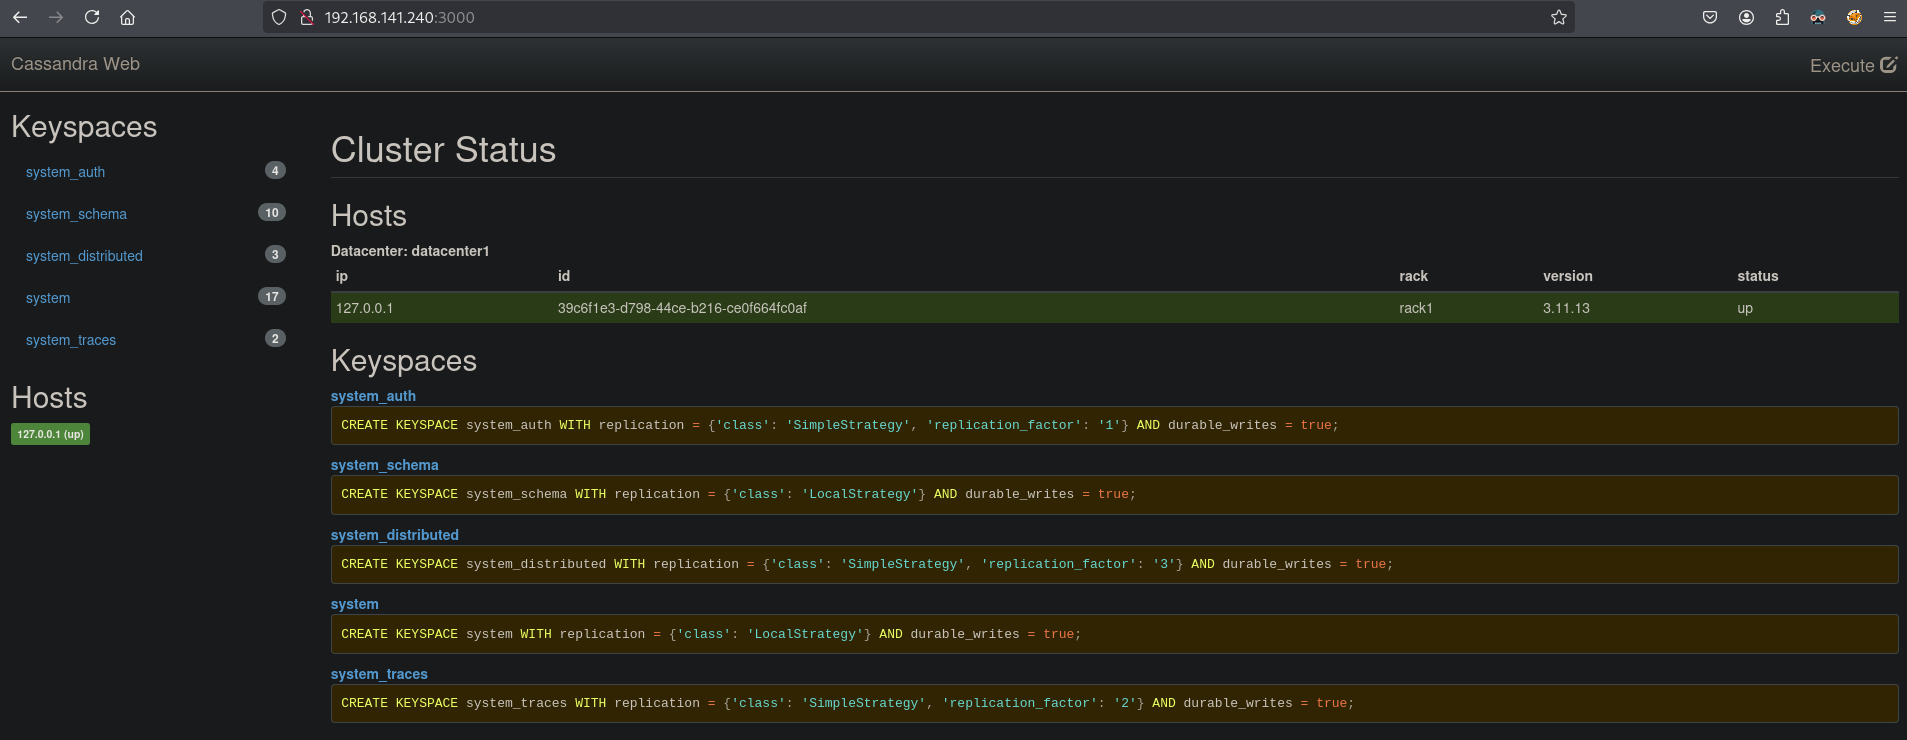Open the Firefox account icon
Screen dimensions: 1907x740
[1746, 17]
